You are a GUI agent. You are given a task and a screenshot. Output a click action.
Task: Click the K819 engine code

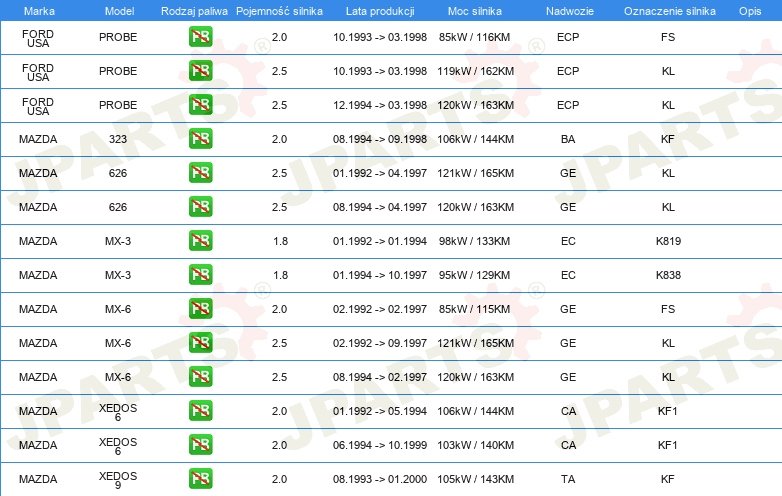668,241
